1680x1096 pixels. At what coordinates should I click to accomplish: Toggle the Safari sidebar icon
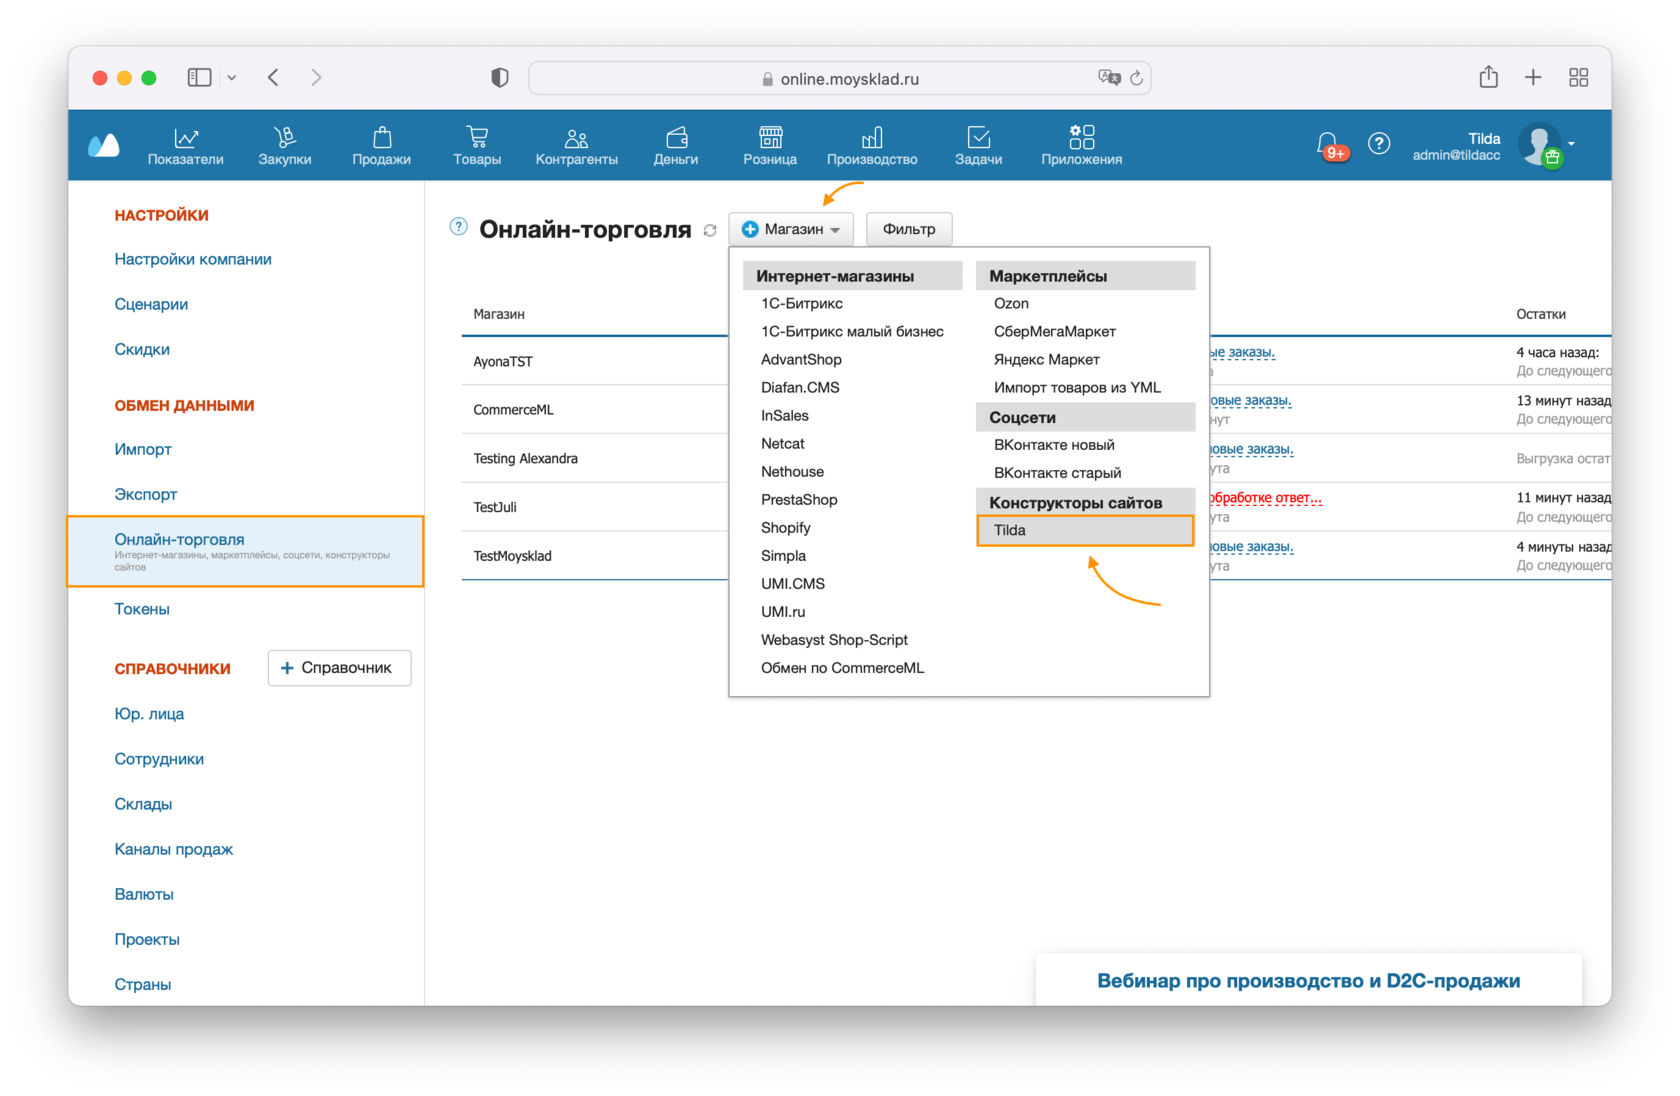pos(200,77)
